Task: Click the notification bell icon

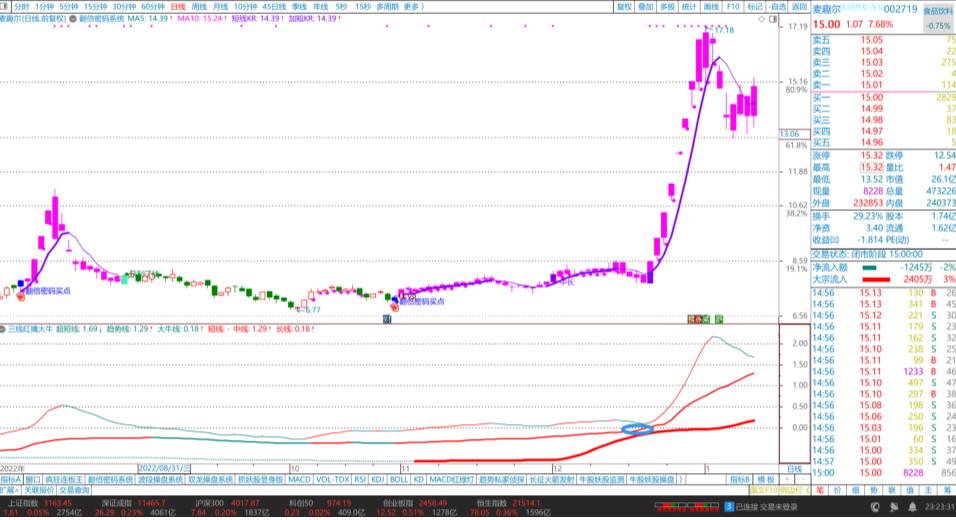Action: pyautogui.click(x=912, y=507)
